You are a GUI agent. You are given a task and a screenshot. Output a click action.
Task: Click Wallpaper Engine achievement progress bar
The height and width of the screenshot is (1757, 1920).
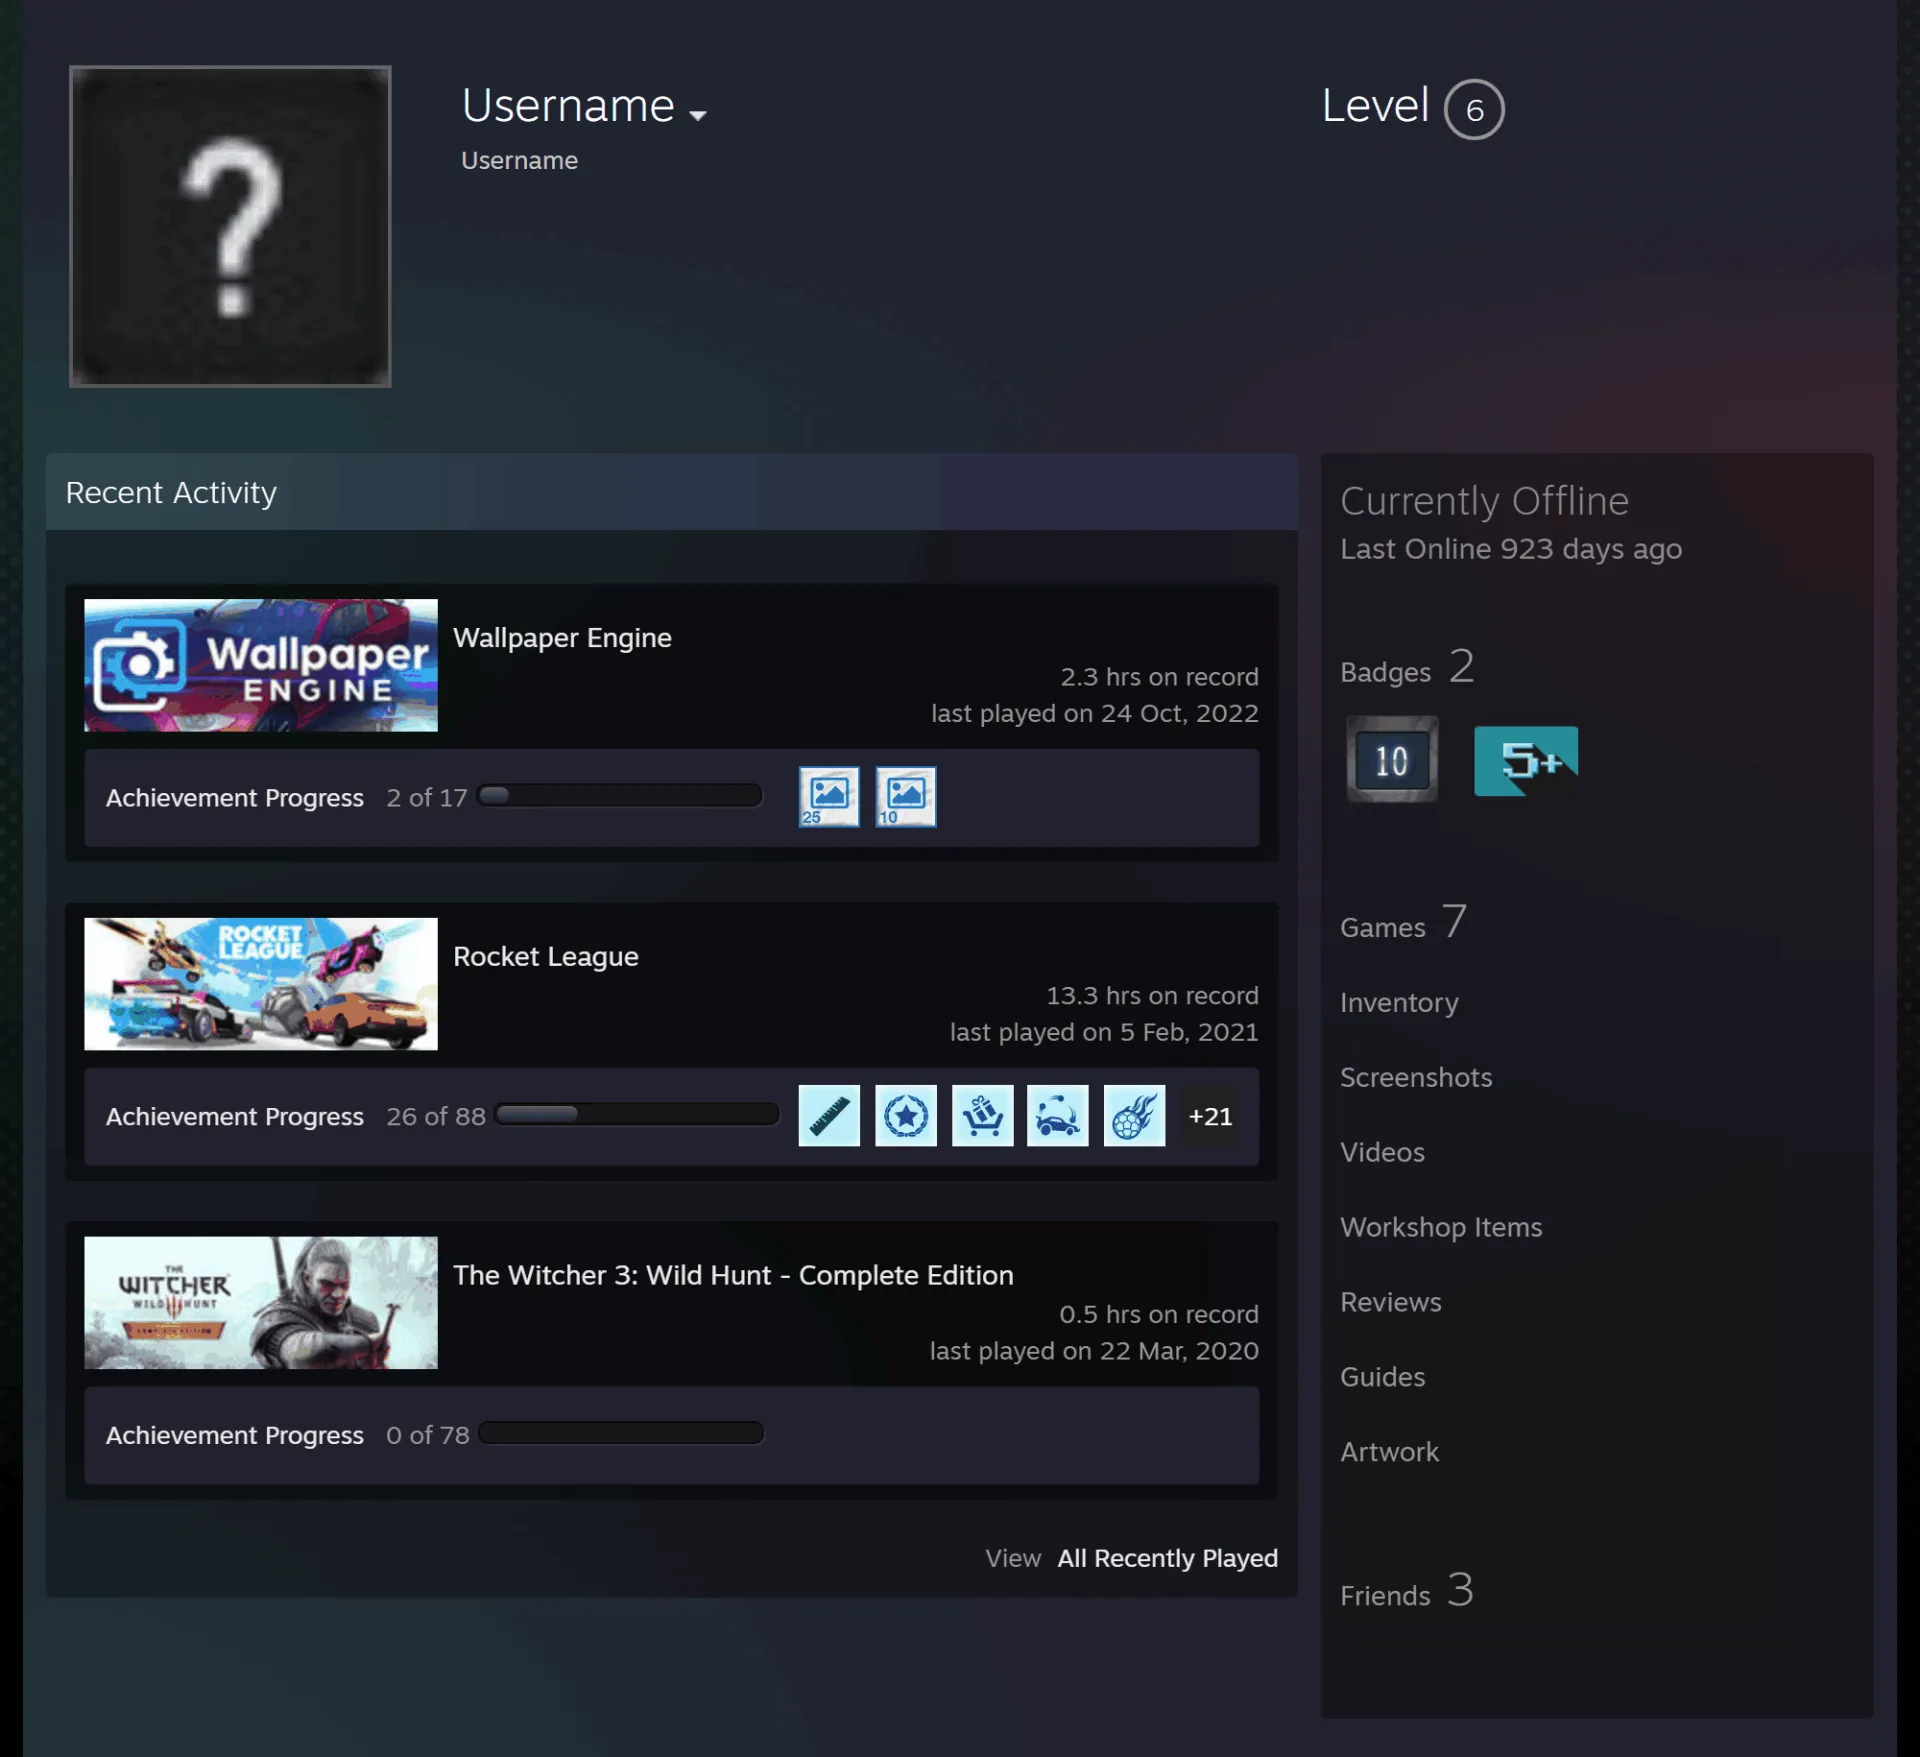[x=620, y=796]
